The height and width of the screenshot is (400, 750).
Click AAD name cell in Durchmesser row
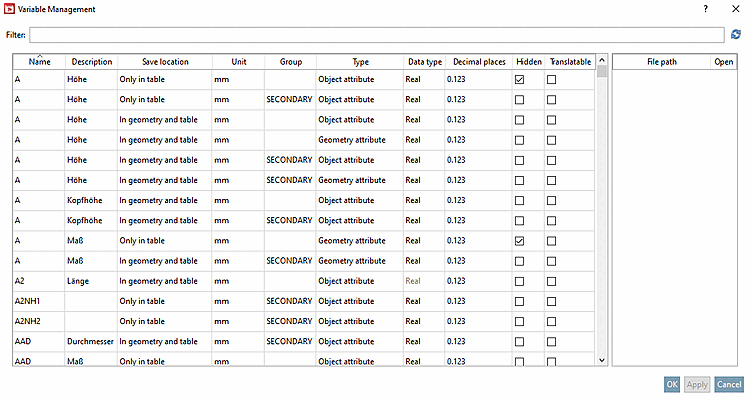[39, 342]
